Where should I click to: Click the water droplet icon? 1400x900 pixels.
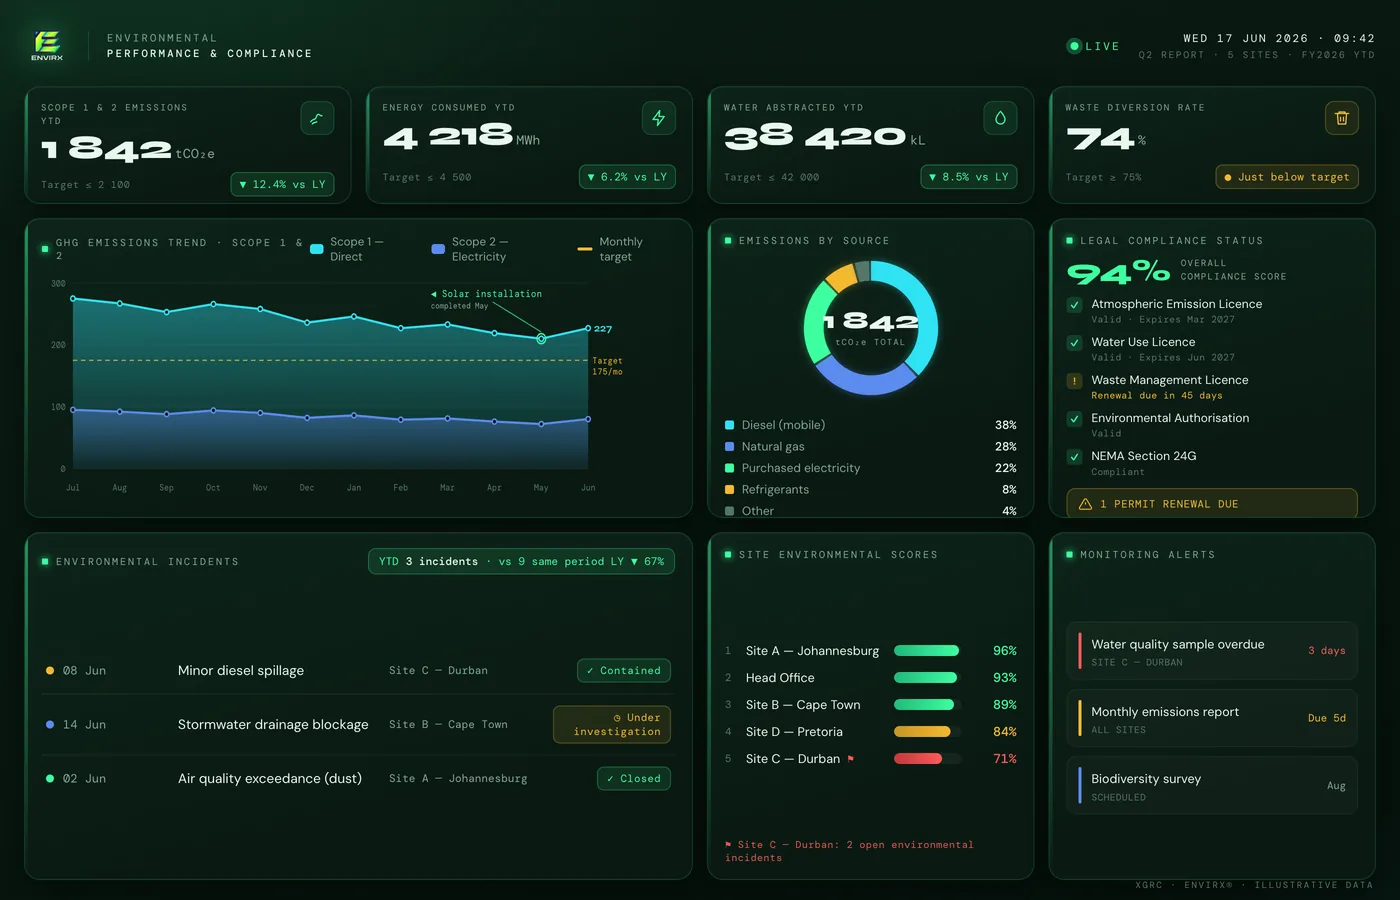(1000, 118)
